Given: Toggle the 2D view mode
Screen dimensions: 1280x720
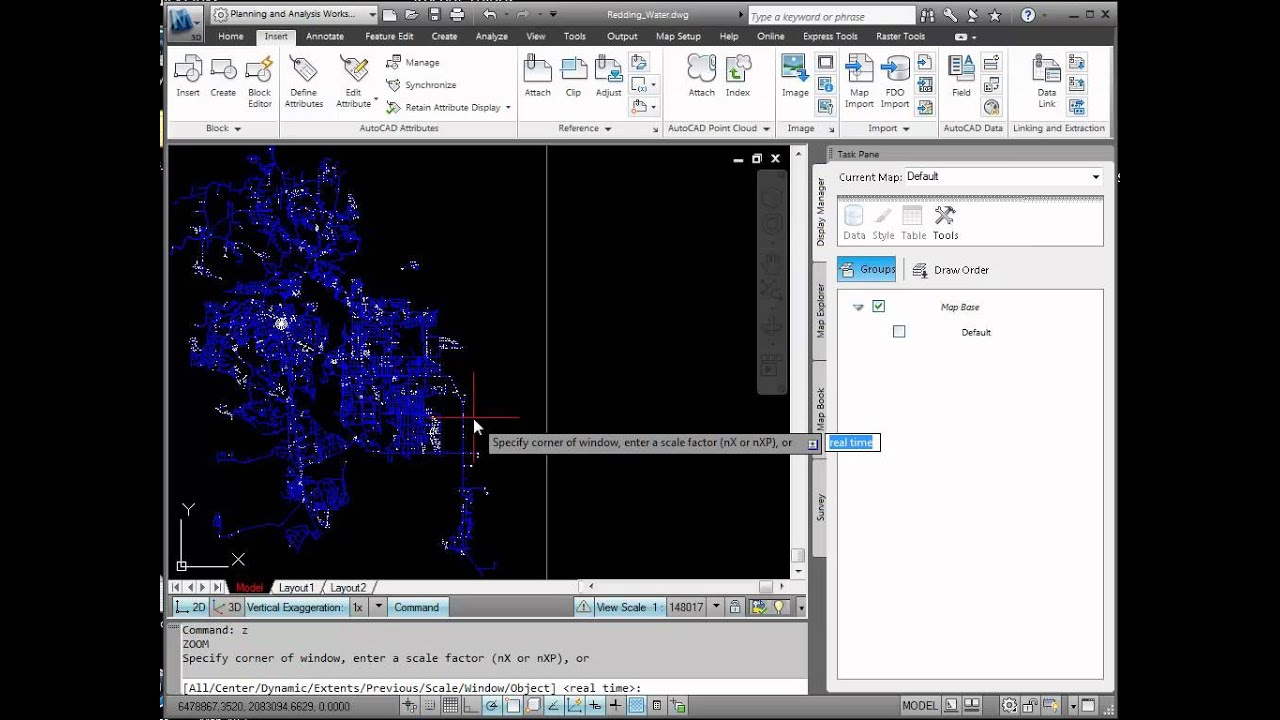Looking at the screenshot, I should (x=190, y=607).
